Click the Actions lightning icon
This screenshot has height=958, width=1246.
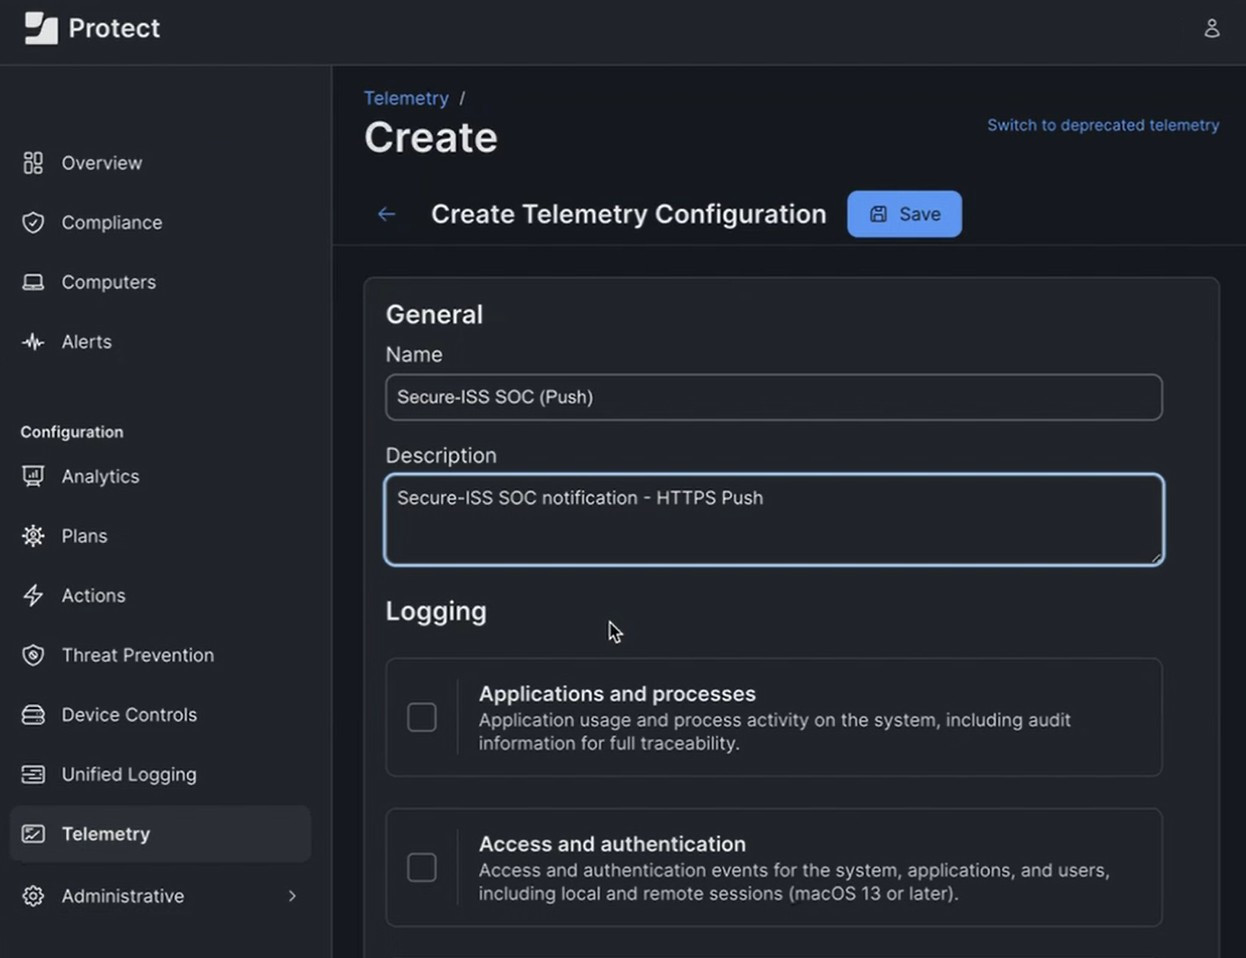[x=33, y=595]
